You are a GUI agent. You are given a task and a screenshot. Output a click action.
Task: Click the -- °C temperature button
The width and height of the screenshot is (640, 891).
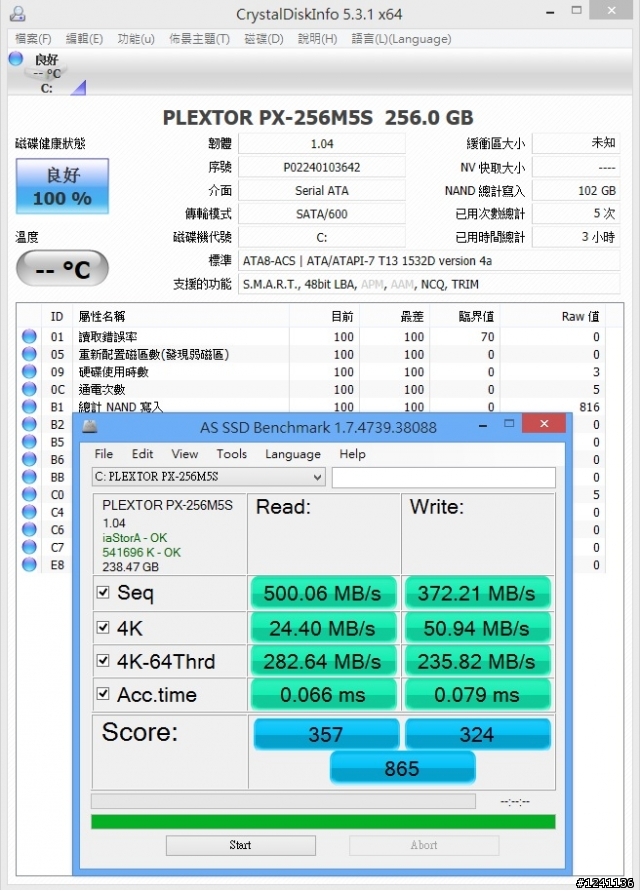tap(63, 268)
